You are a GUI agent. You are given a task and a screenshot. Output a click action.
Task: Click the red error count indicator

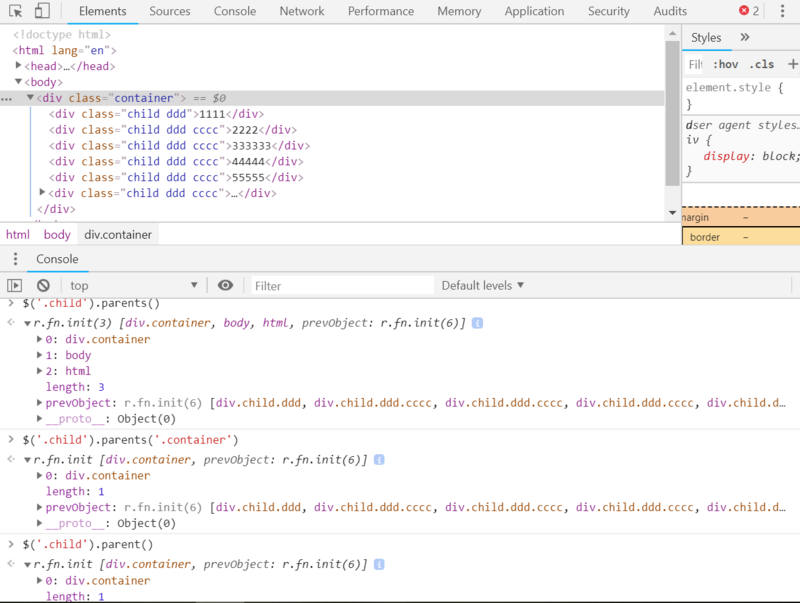(749, 11)
